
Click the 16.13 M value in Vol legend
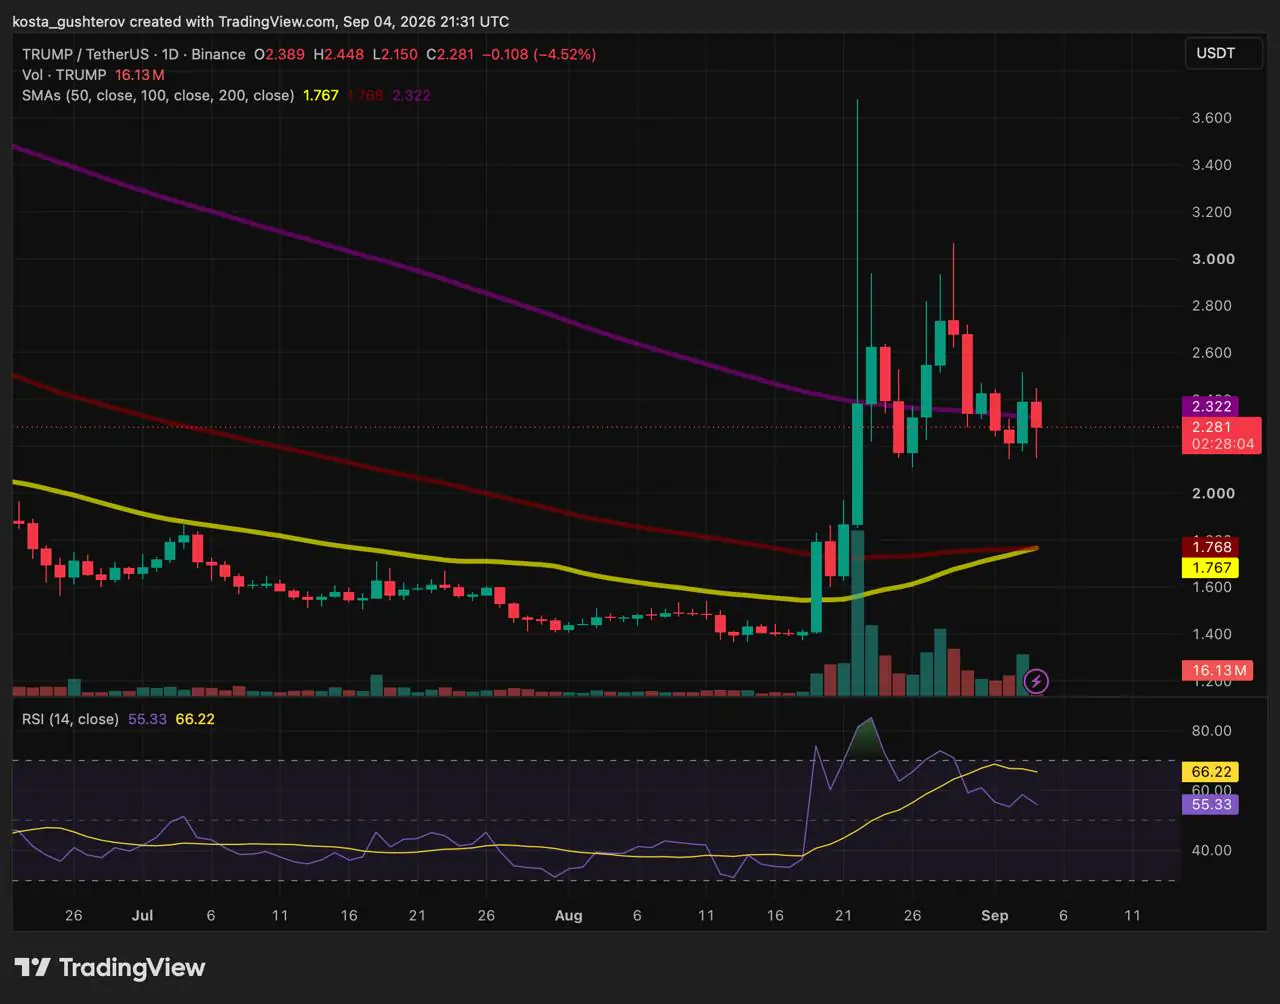coord(141,75)
